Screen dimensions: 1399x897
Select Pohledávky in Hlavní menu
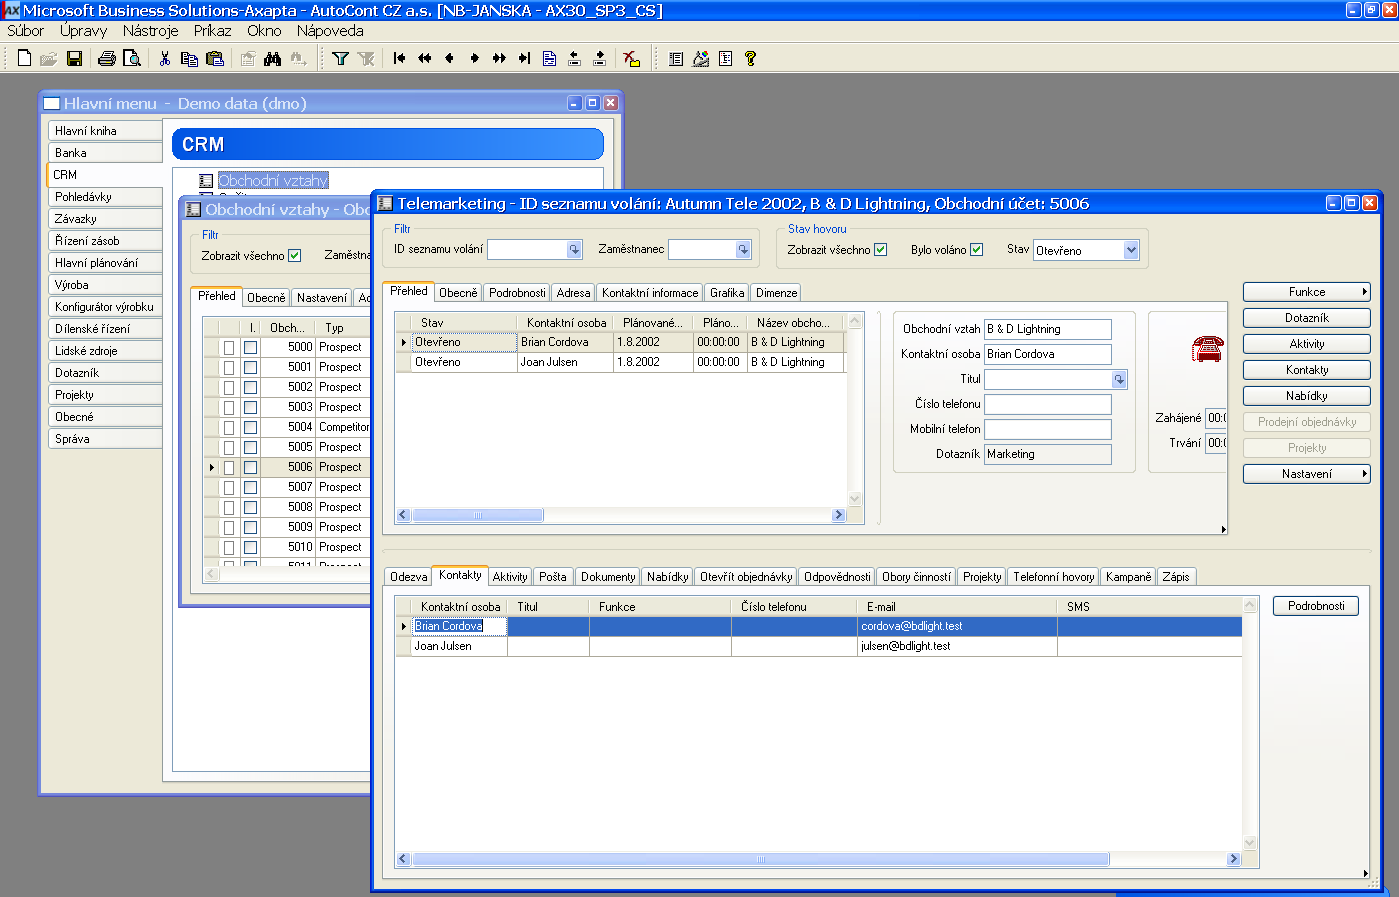104,197
